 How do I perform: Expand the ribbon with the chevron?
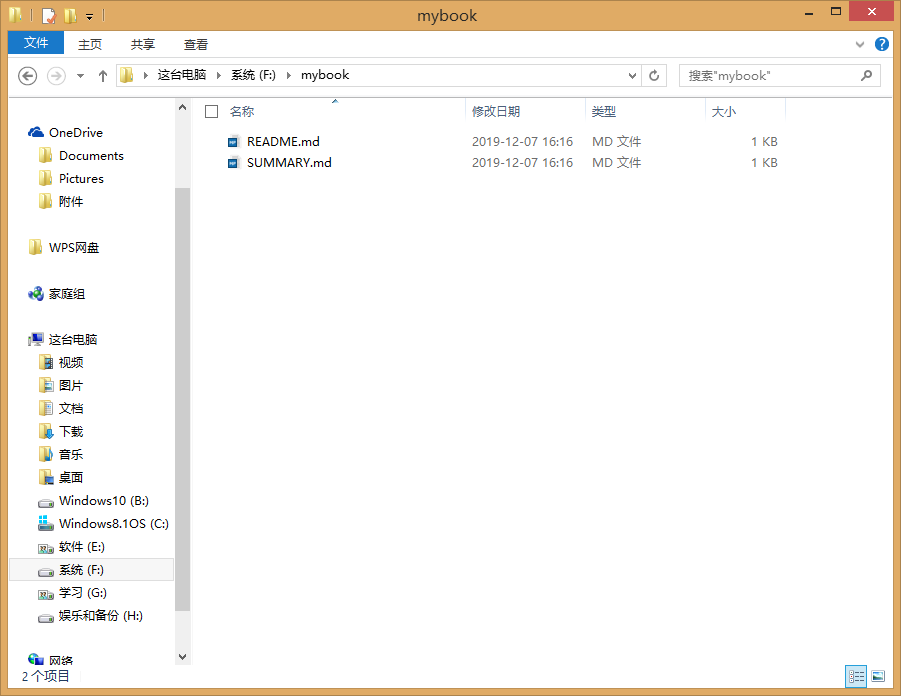click(860, 44)
